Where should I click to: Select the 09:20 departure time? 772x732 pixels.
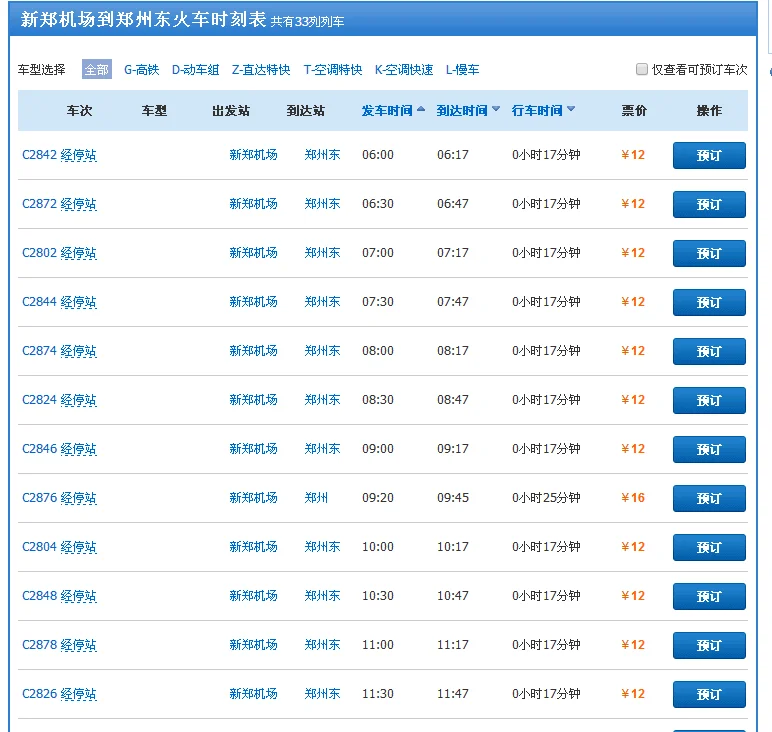pos(378,498)
